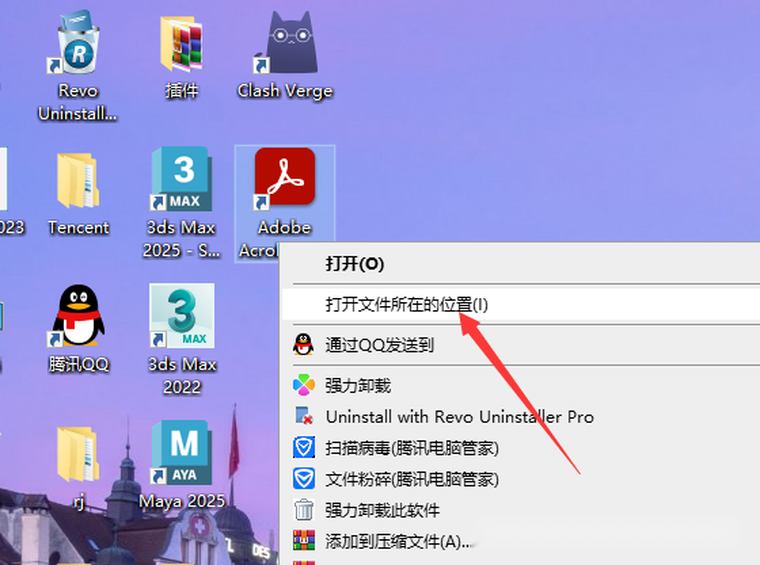
Task: Choose 添加到压缩文件(A) menu entry
Action: click(x=398, y=541)
